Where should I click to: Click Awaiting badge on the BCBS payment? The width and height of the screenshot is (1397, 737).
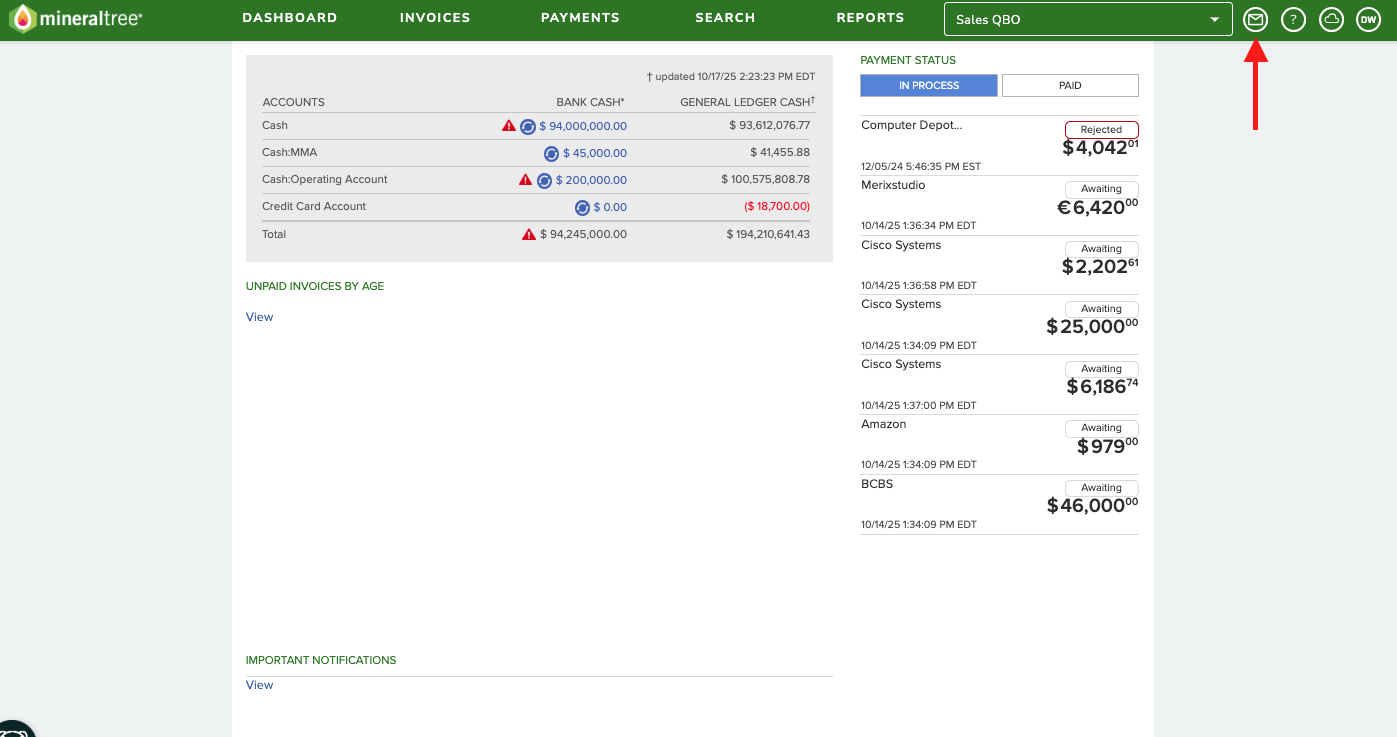[1101, 488]
